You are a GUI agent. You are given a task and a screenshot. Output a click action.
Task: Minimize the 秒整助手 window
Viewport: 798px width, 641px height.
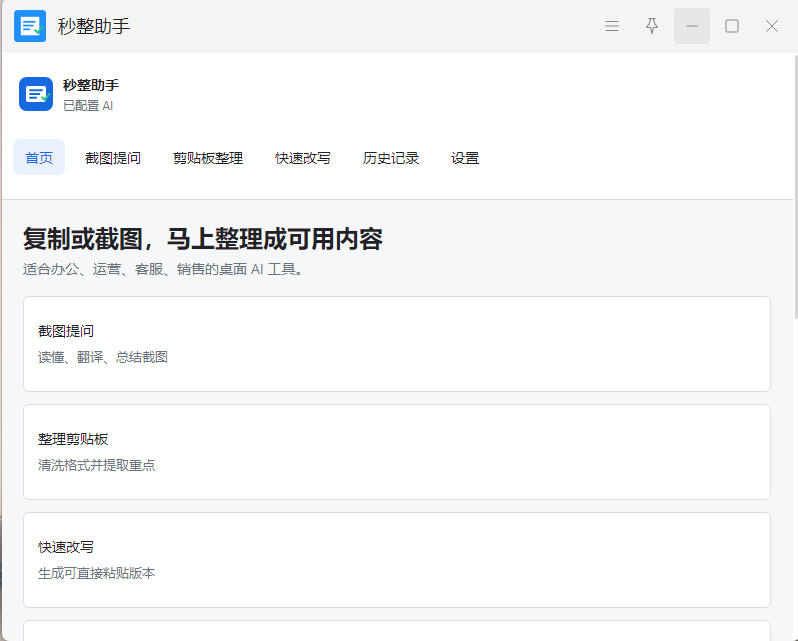tap(692, 26)
